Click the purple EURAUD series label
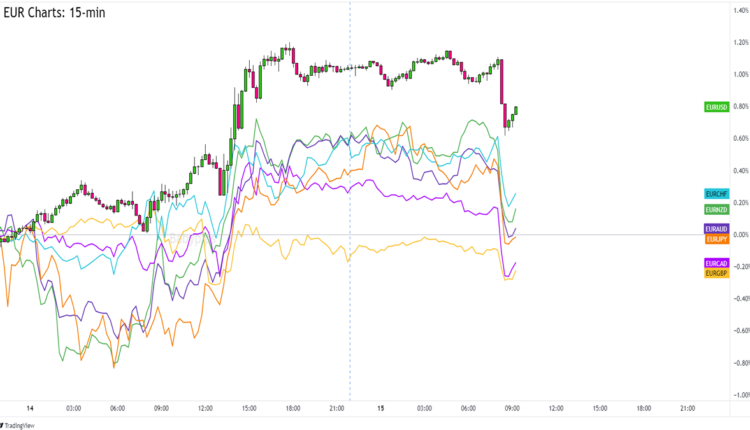750x430 pixels. [716, 229]
